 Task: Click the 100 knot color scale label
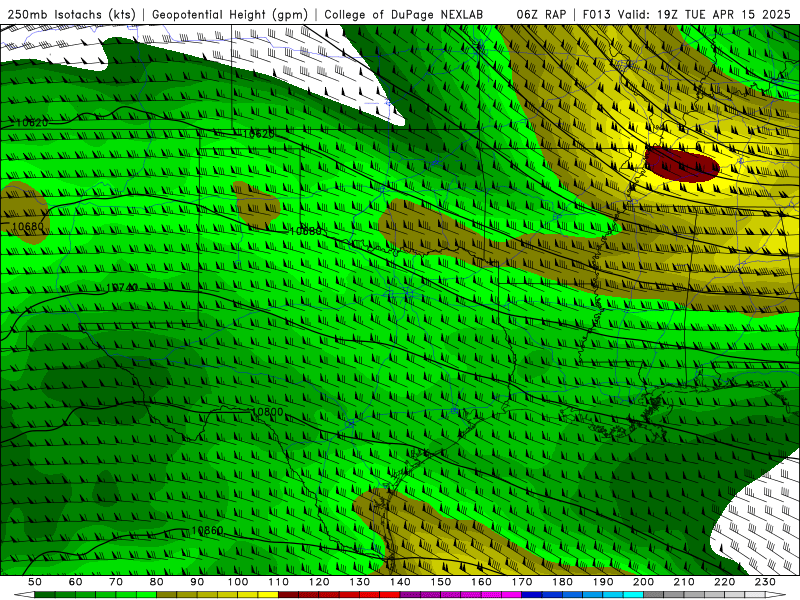click(x=238, y=582)
